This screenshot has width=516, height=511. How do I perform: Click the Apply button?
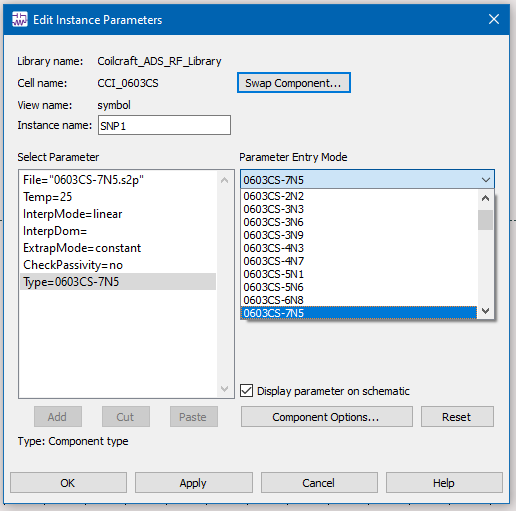click(x=194, y=483)
